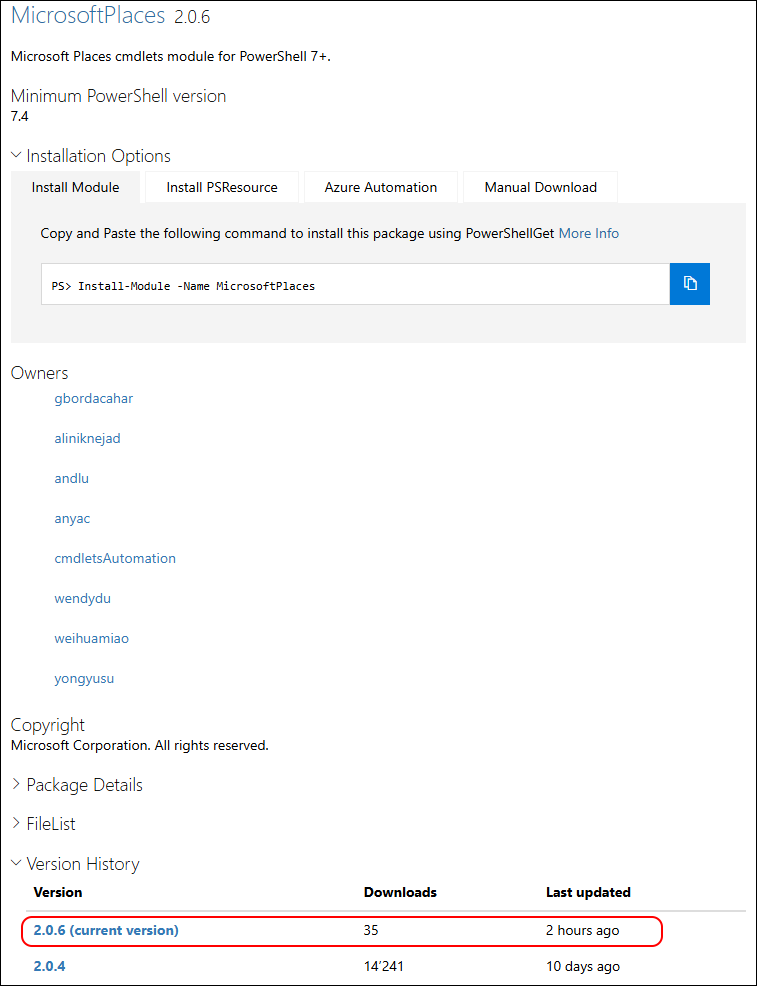This screenshot has height=986, width=757.
Task: Open owner yongyusu's profile
Action: (84, 679)
